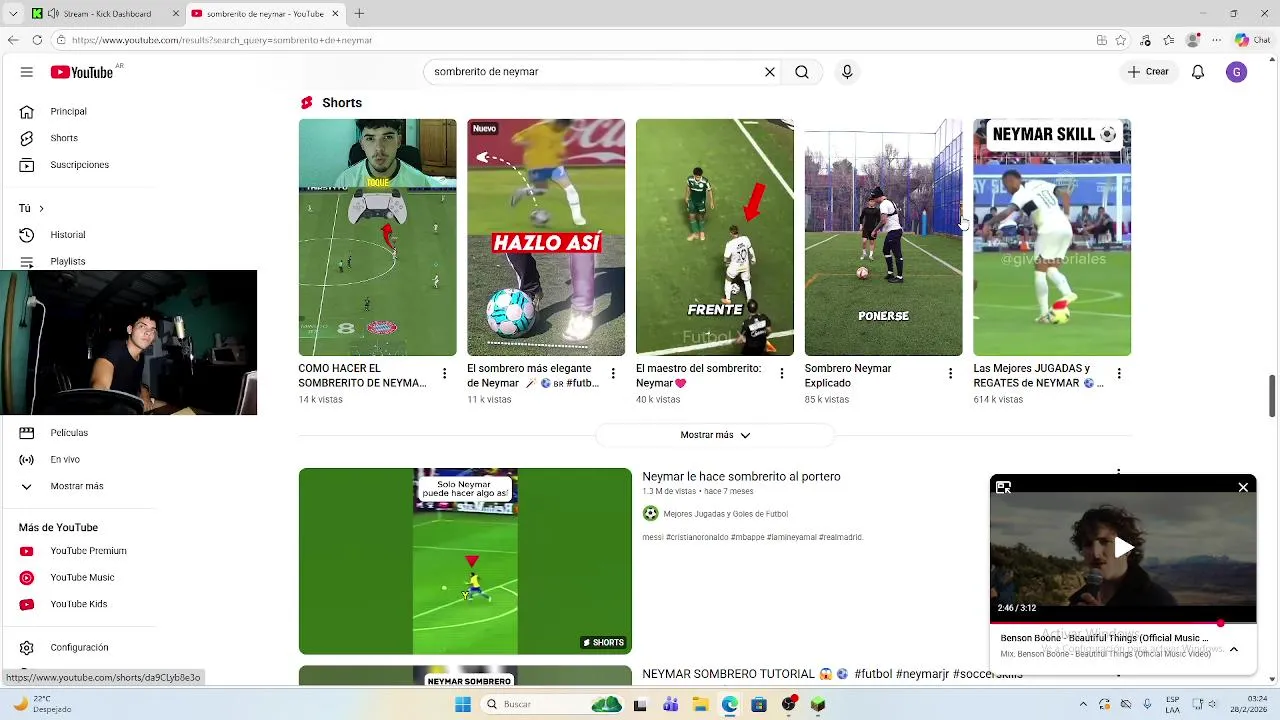
Task: Click the magnifier search button
Action: click(x=802, y=72)
